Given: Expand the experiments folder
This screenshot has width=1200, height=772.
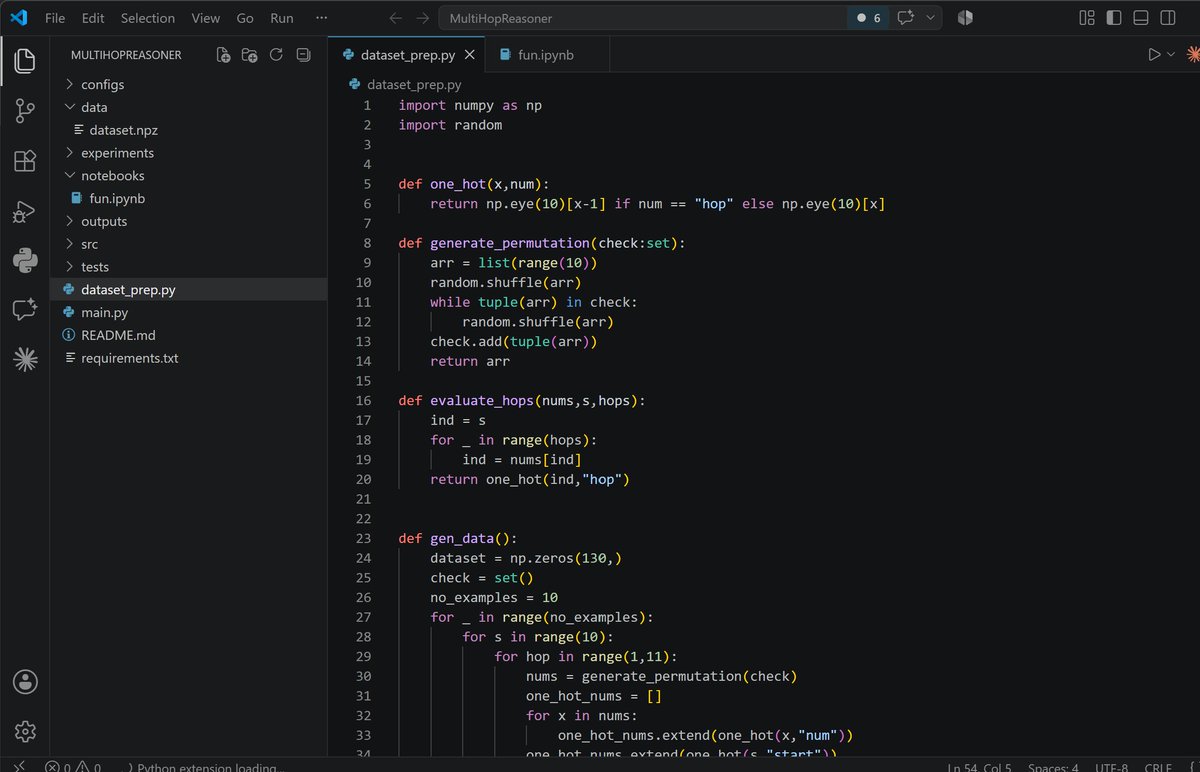Looking at the screenshot, I should [x=188, y=153].
